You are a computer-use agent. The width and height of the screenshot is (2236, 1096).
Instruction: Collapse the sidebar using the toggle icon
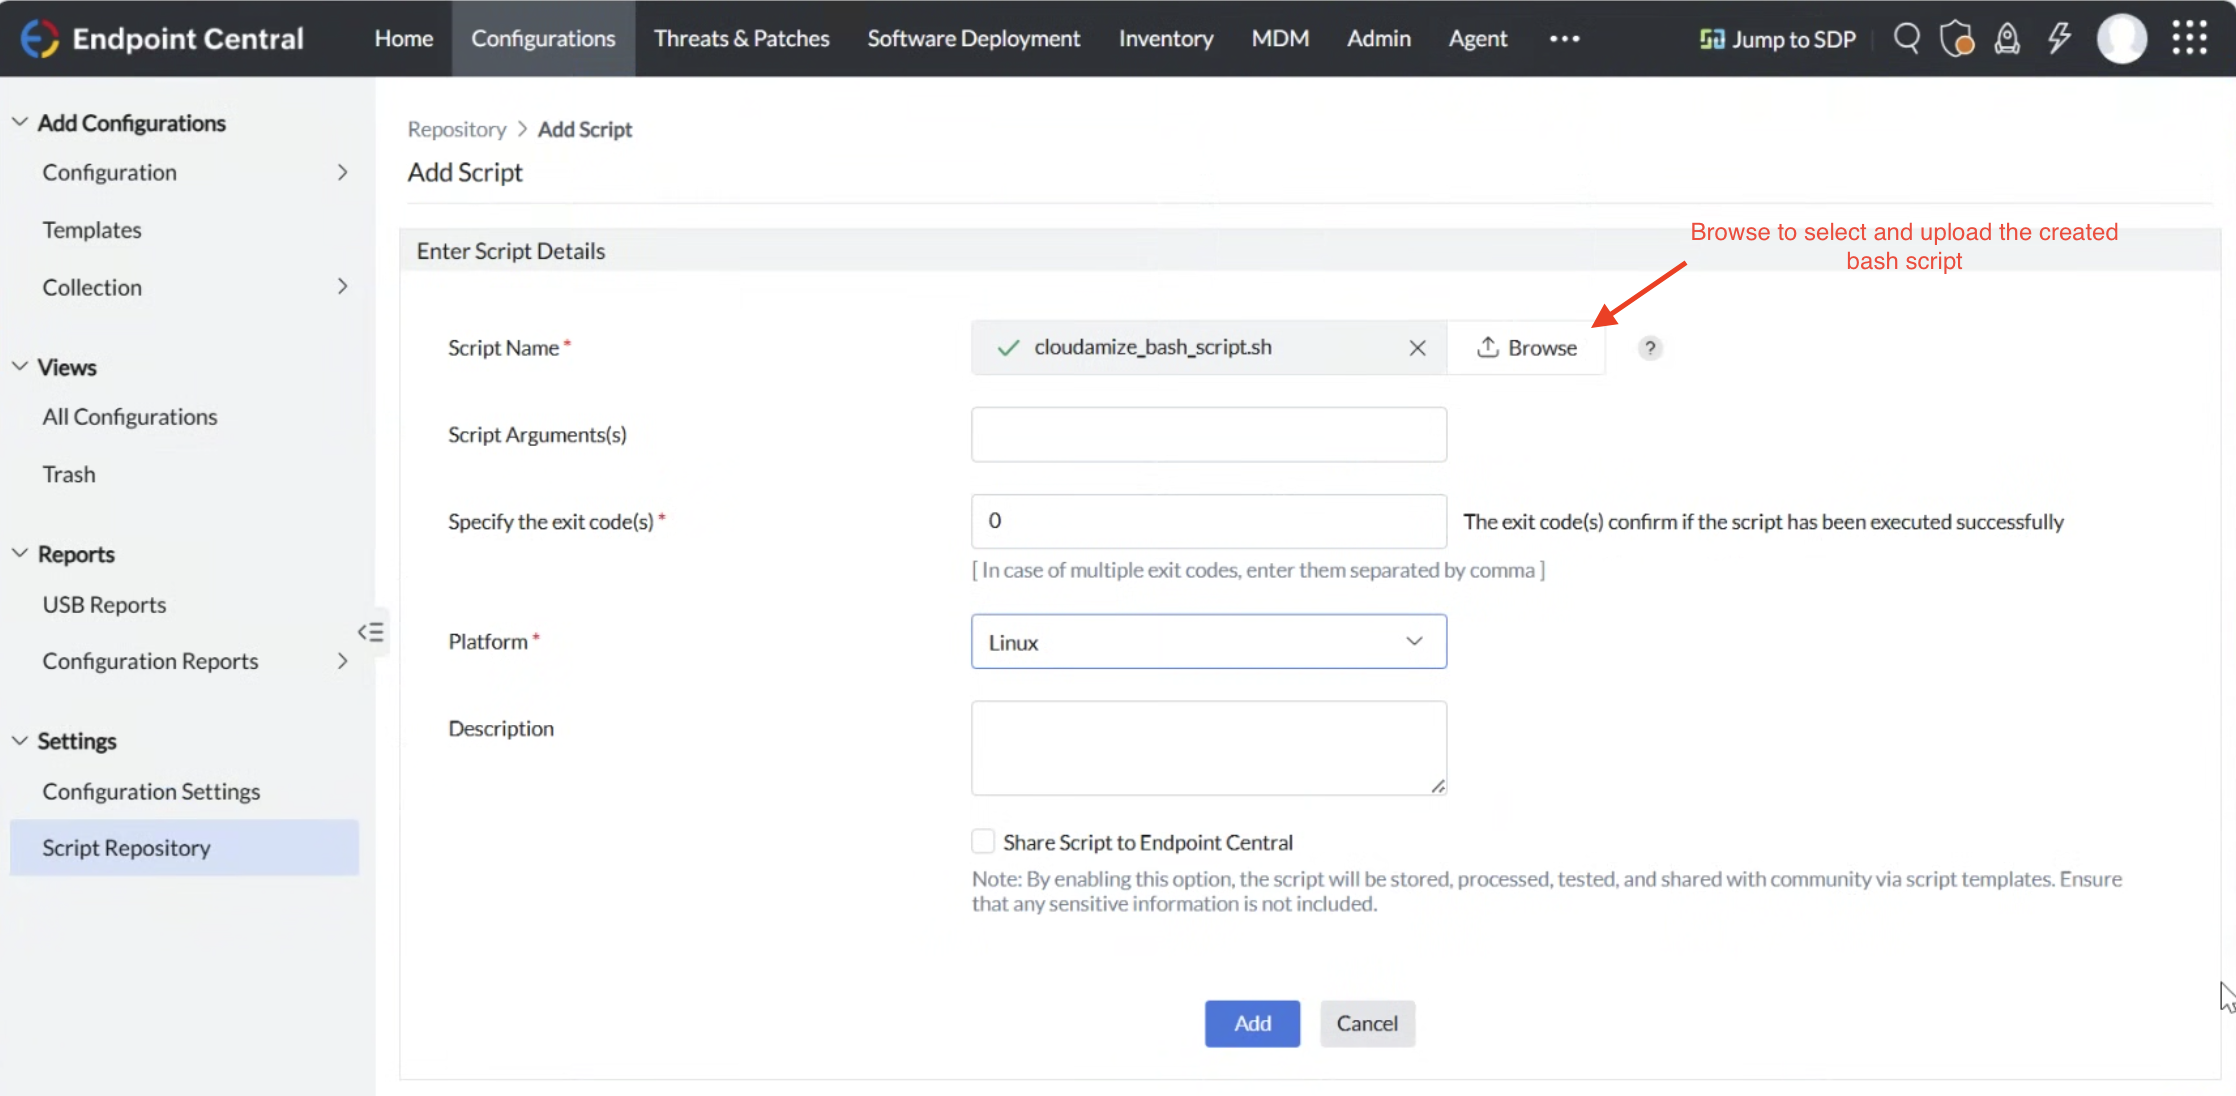(371, 632)
